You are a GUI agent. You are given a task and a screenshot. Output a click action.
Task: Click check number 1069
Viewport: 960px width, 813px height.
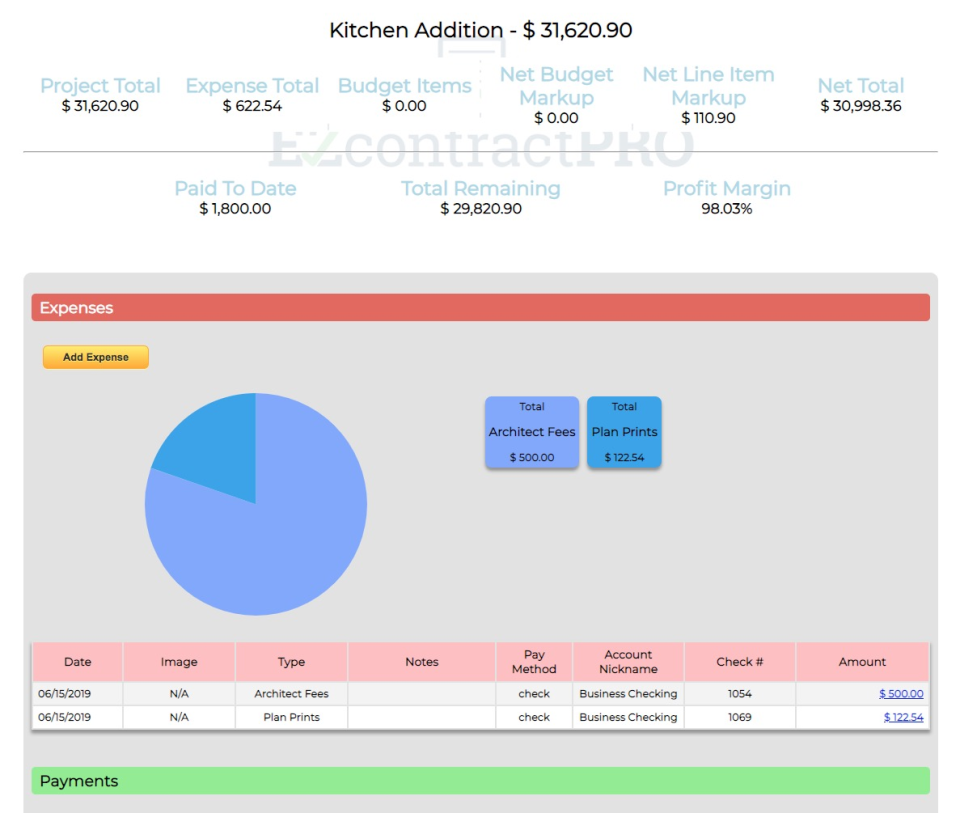pos(740,717)
